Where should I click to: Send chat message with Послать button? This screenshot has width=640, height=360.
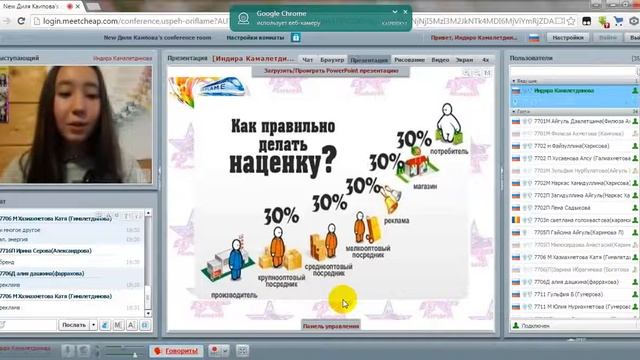[x=74, y=325]
